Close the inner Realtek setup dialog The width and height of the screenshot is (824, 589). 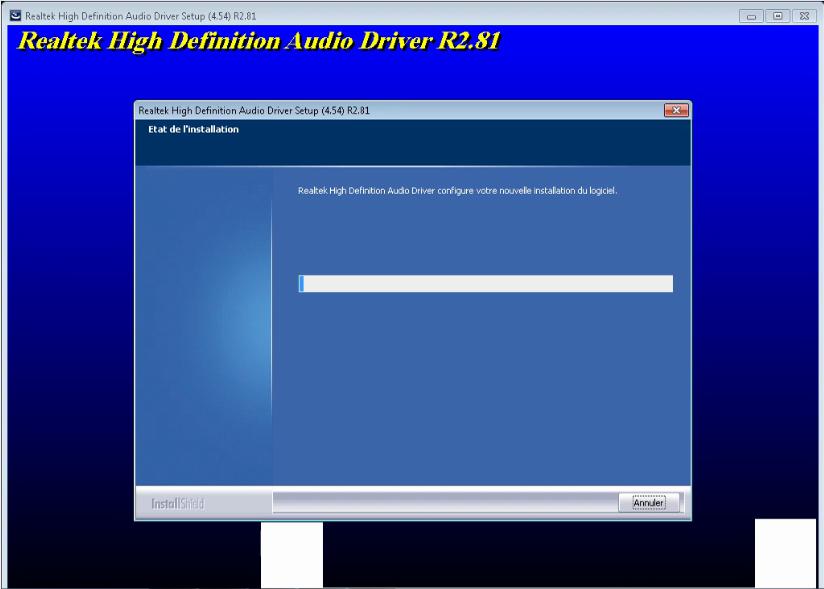(676, 110)
